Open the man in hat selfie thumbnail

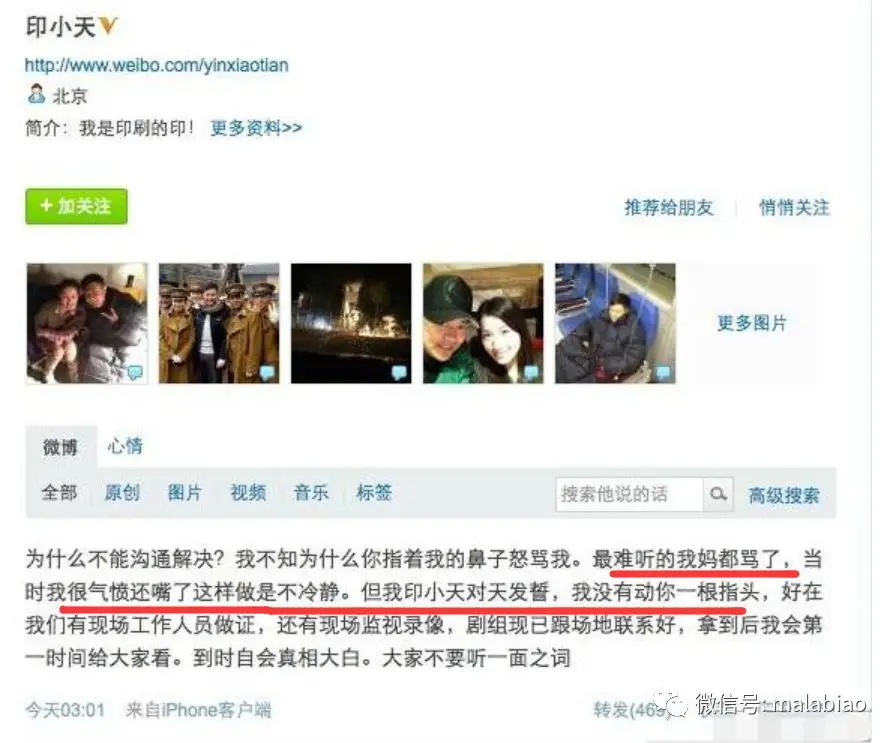coord(483,323)
